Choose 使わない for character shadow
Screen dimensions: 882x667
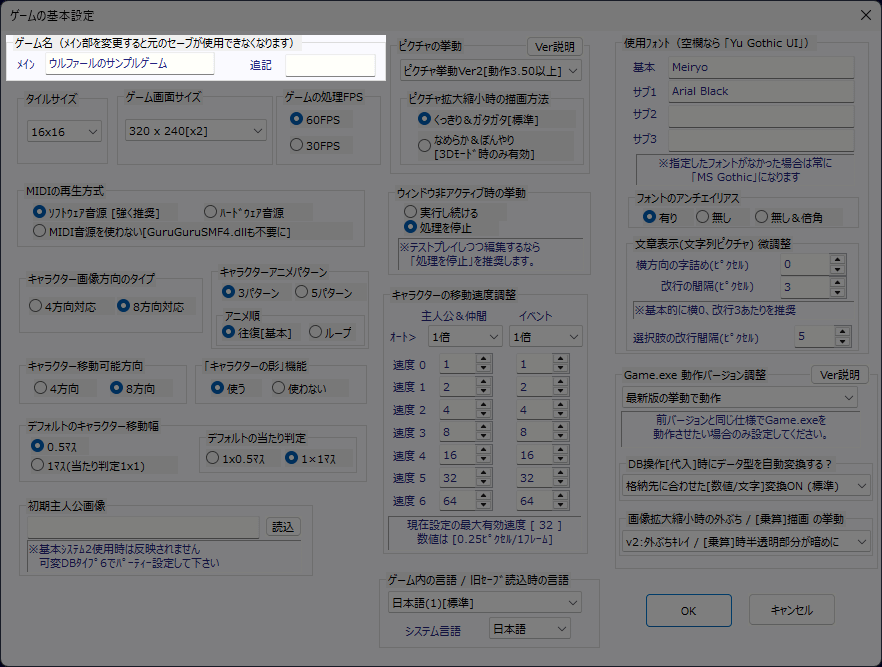279,388
